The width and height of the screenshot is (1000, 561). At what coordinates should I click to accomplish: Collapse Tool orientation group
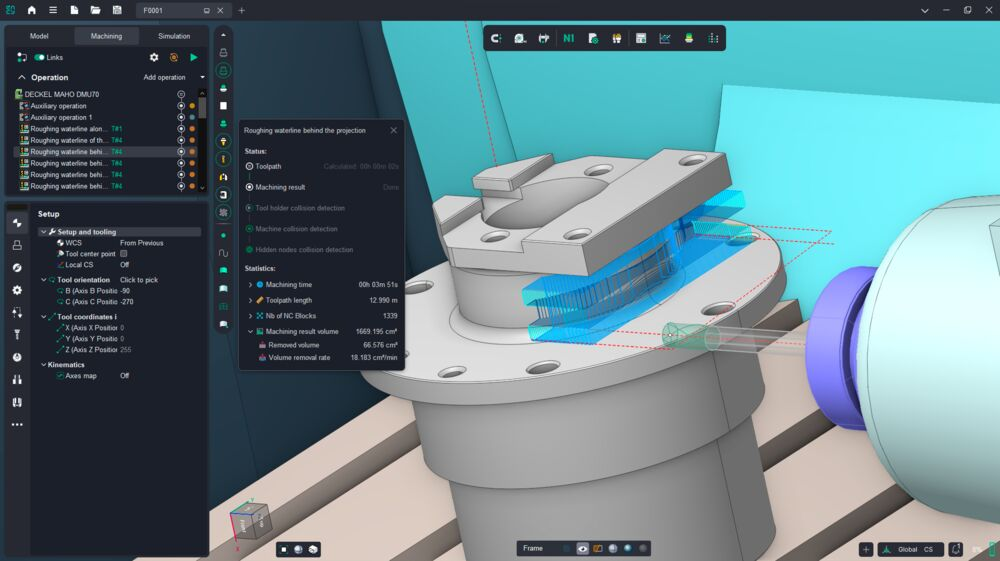click(43, 280)
